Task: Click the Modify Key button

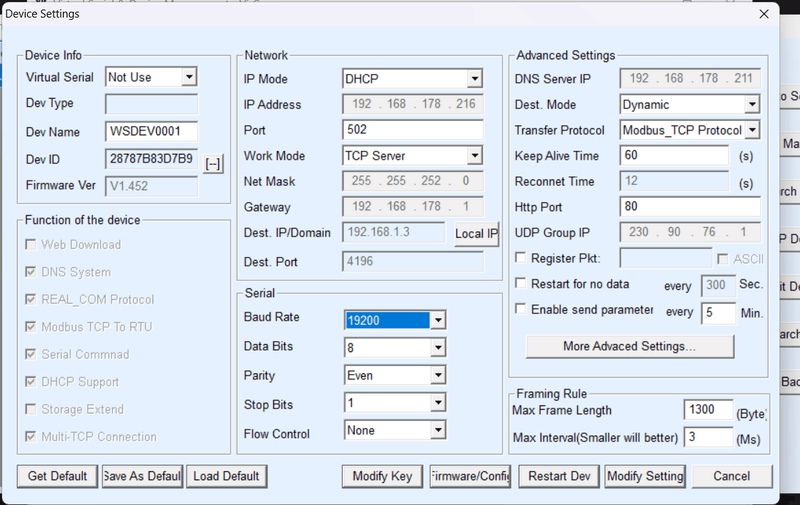Action: pos(382,476)
